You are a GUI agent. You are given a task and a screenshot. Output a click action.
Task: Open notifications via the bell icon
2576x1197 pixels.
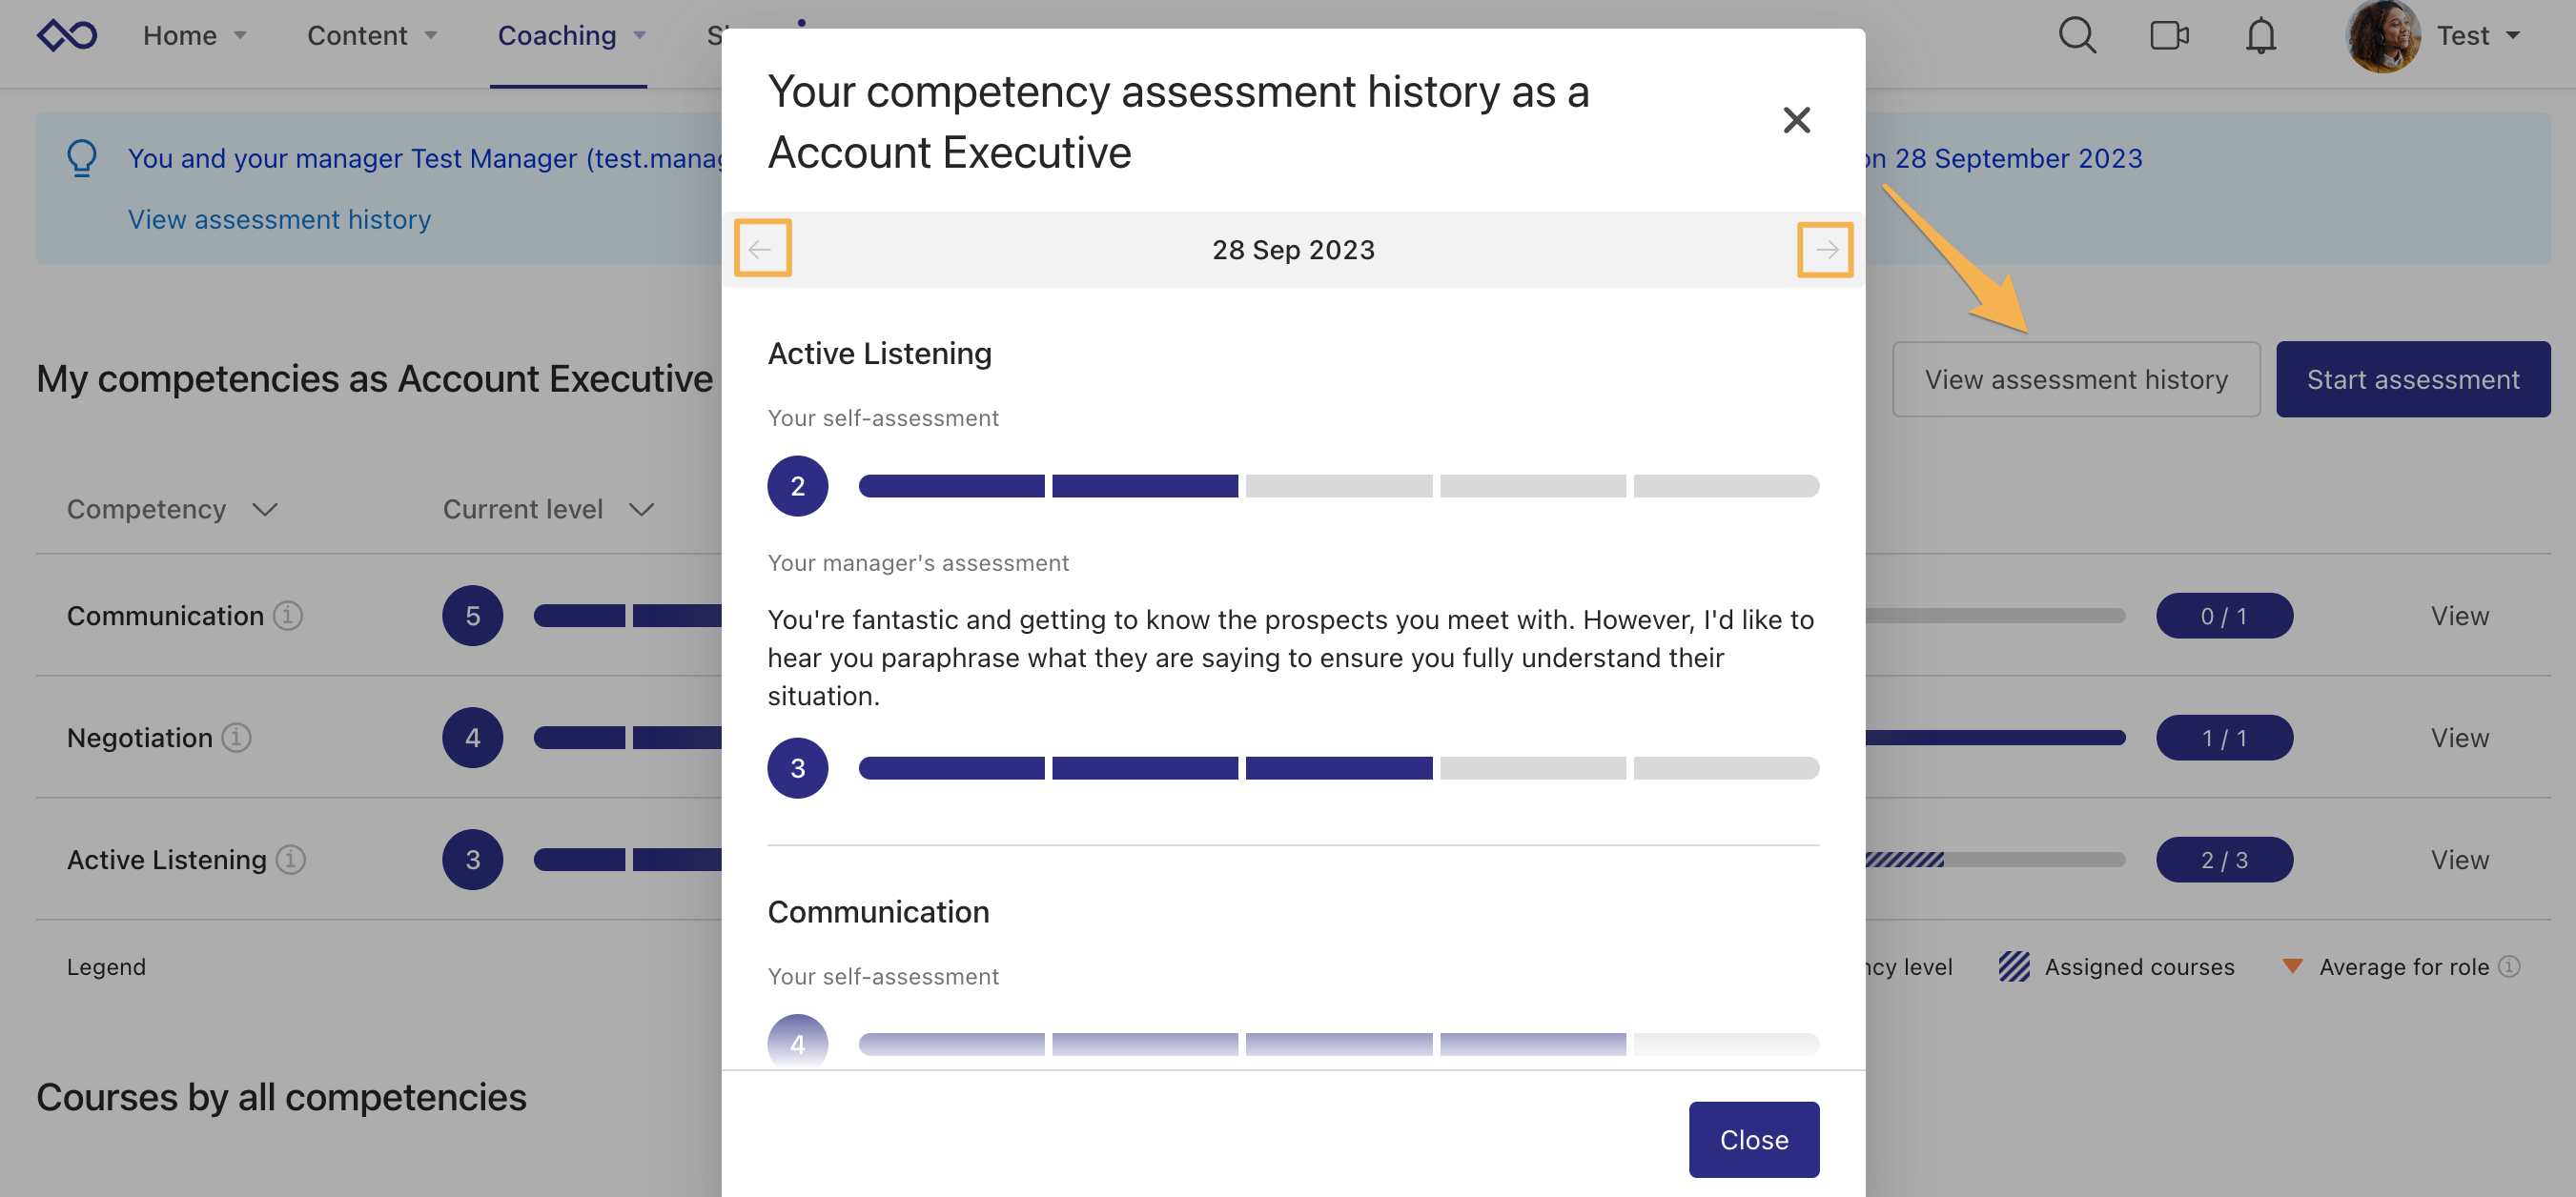(2260, 36)
